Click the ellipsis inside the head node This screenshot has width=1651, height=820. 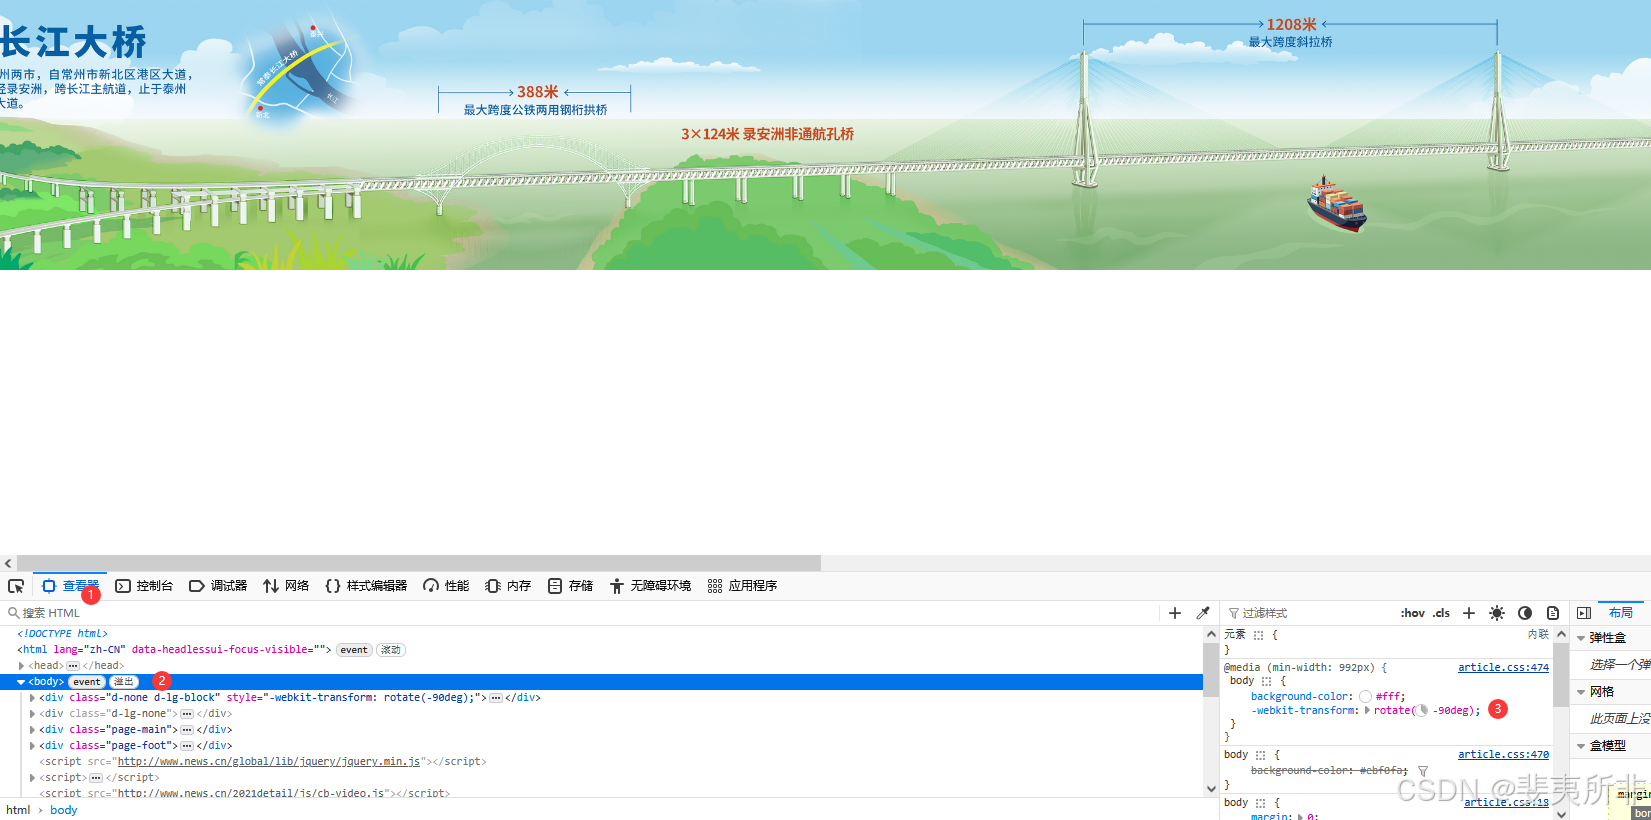click(73, 666)
